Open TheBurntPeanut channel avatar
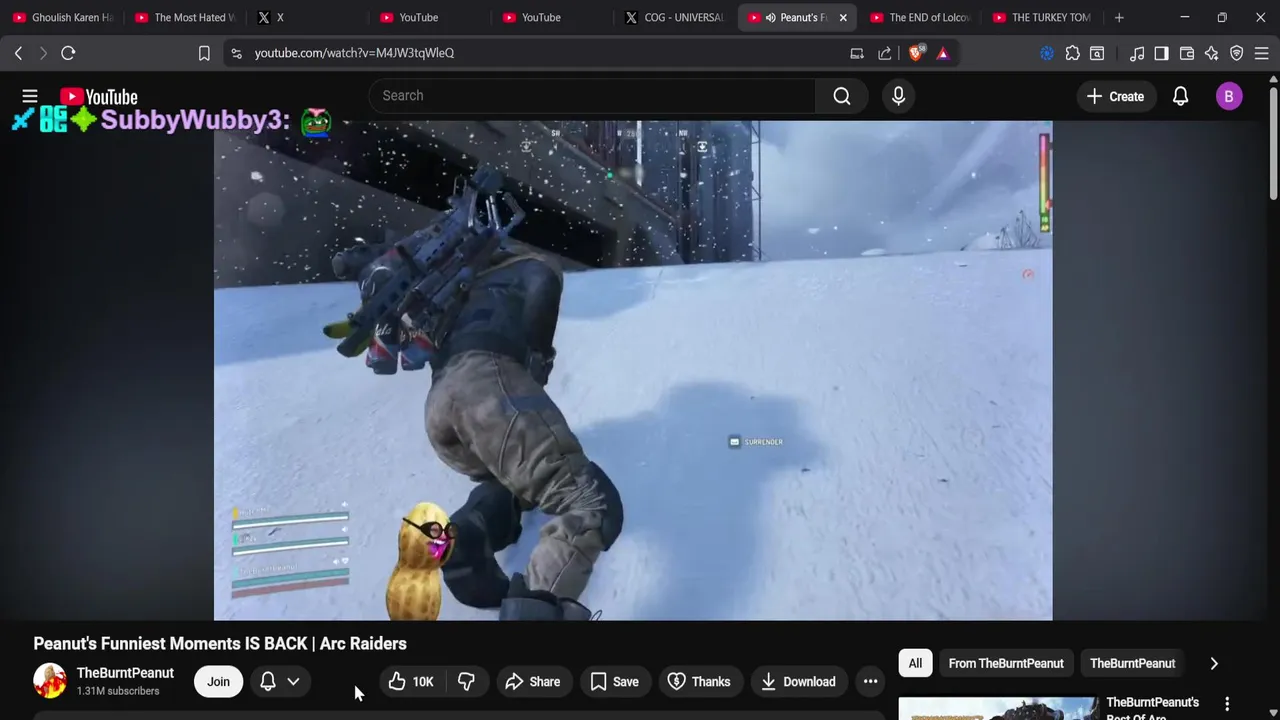The width and height of the screenshot is (1280, 720). coord(50,681)
